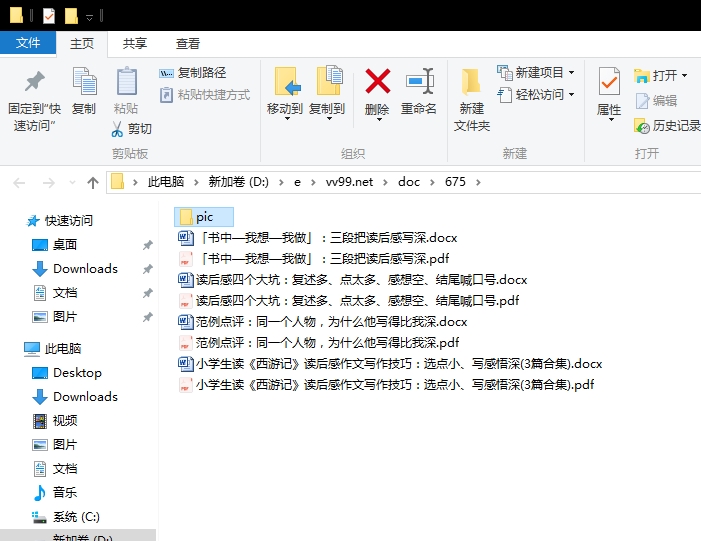Click 此电脑 in the navigation pane
701x541 pixels.
[x=52, y=348]
